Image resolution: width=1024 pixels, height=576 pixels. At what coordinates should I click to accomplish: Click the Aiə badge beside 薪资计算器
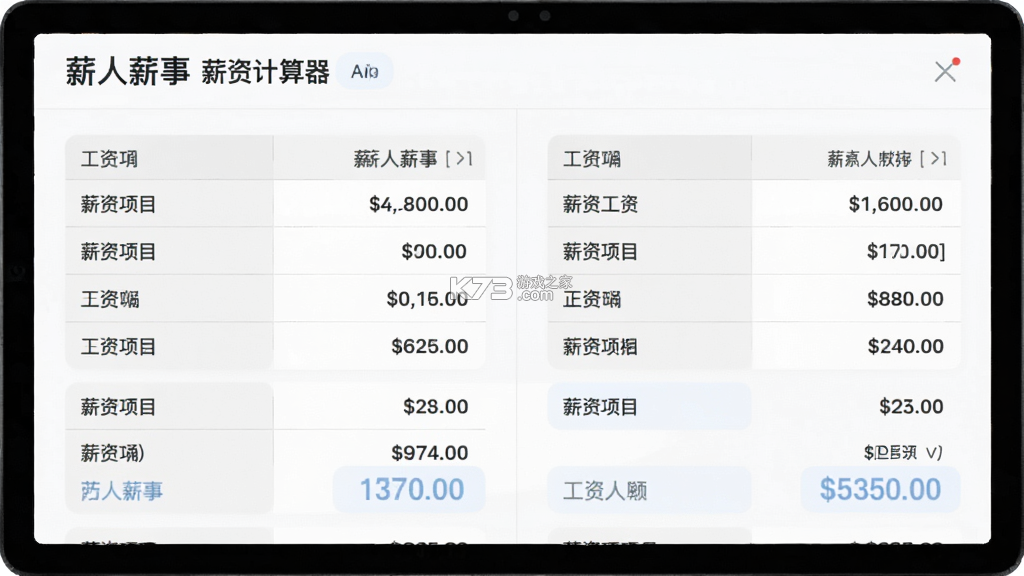coord(364,71)
